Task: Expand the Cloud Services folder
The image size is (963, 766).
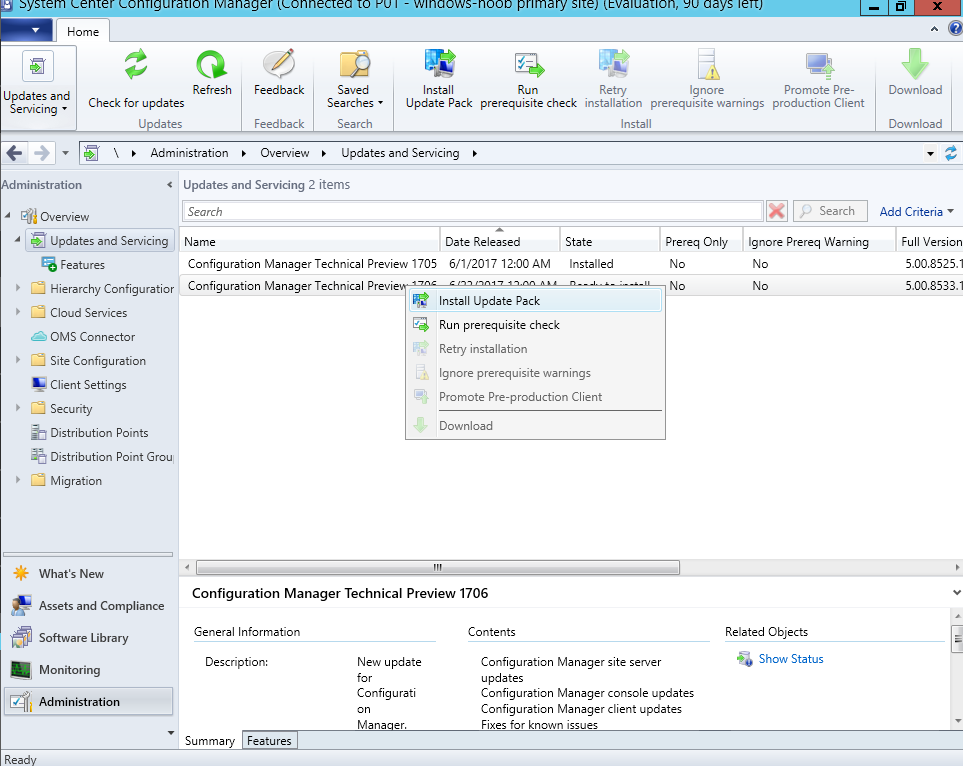Action: click(18, 311)
